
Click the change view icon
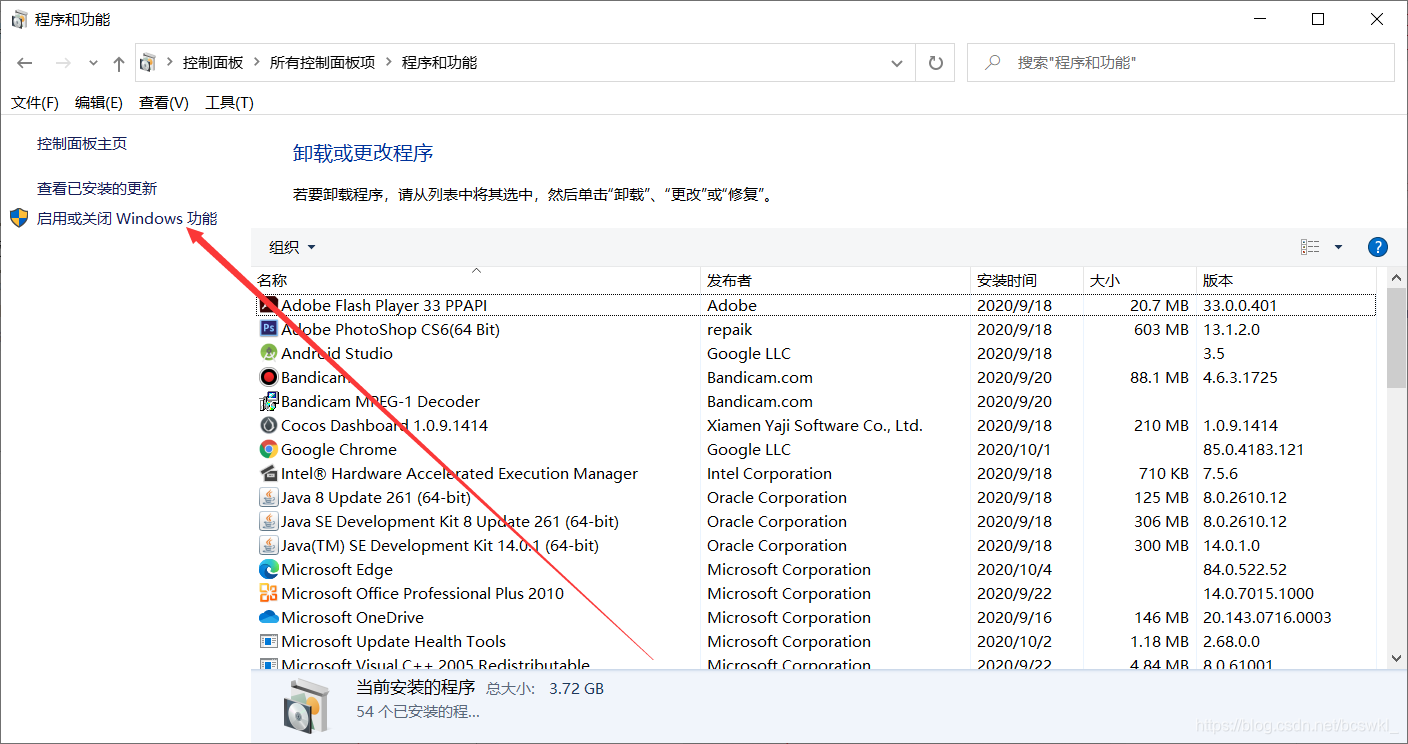[1310, 247]
